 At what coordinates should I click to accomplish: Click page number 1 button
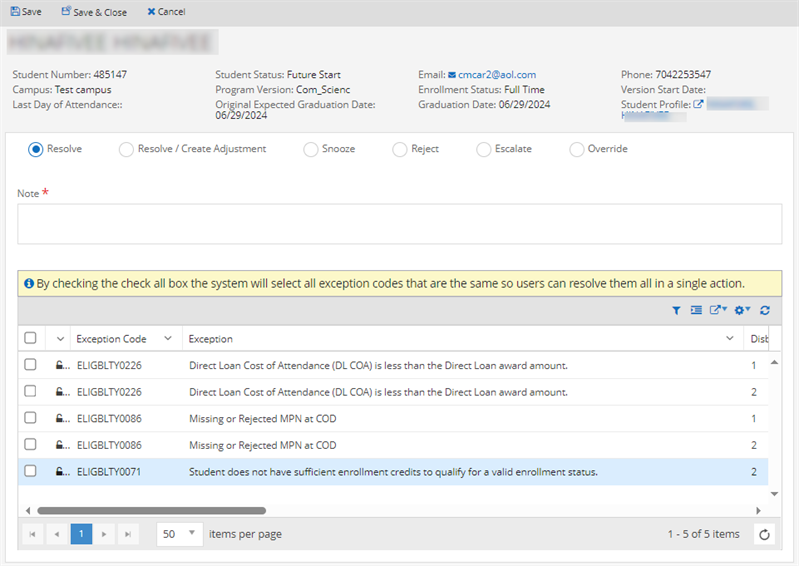tap(81, 534)
